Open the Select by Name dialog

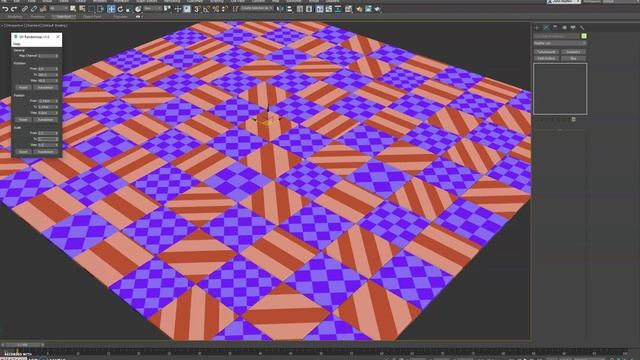point(82,9)
